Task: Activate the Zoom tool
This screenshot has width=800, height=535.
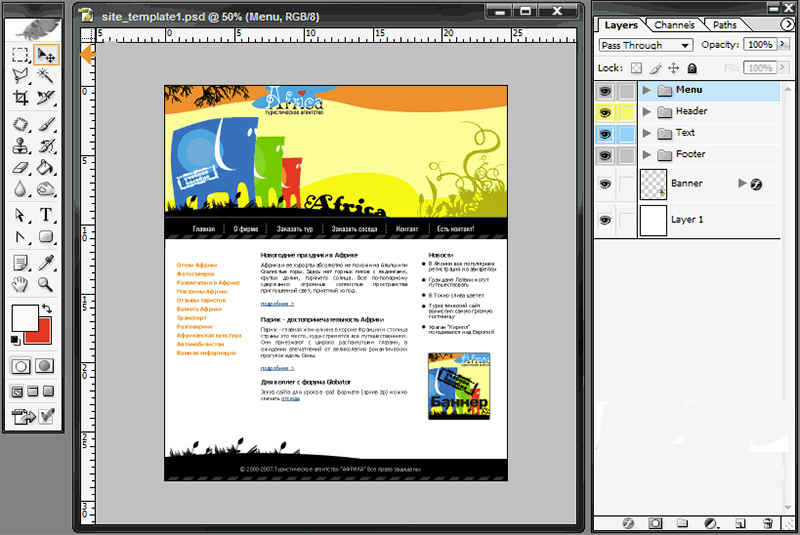Action: click(x=46, y=285)
